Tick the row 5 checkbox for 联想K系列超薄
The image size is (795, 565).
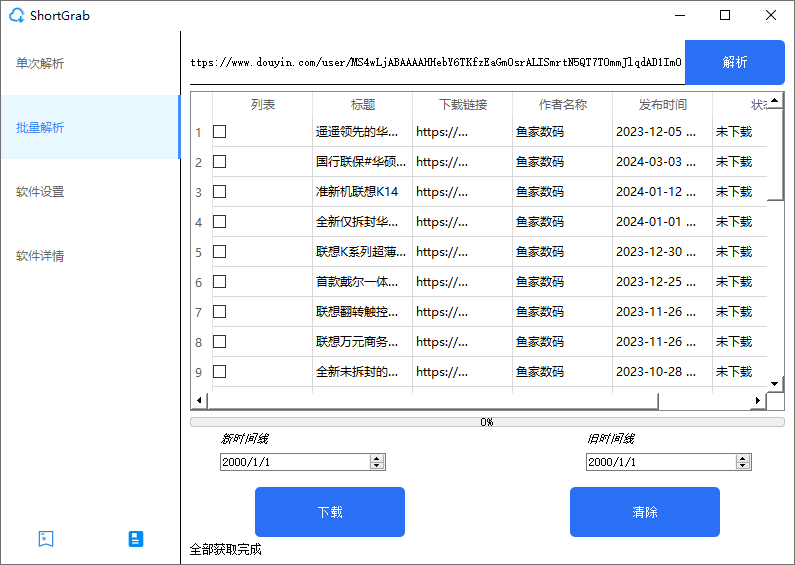tap(219, 252)
